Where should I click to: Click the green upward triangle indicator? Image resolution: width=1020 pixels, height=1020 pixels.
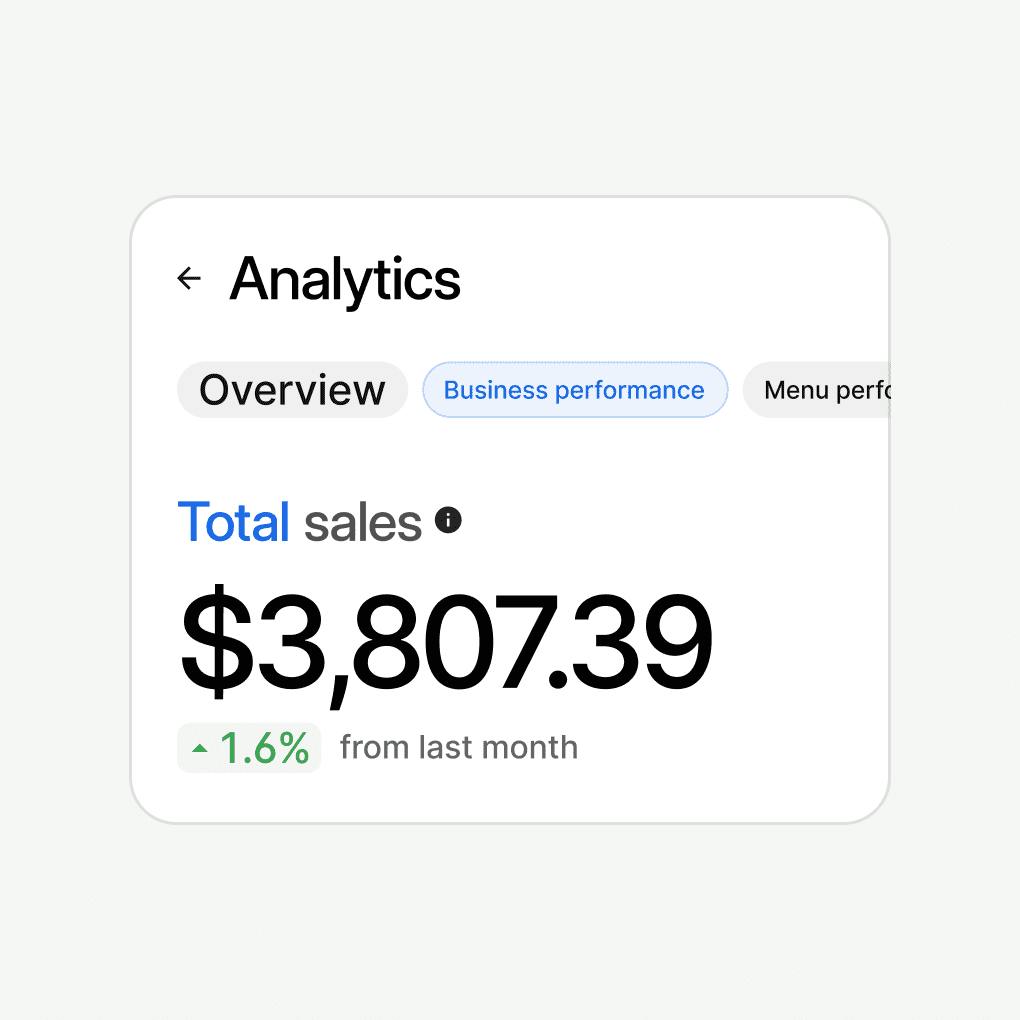click(200, 748)
